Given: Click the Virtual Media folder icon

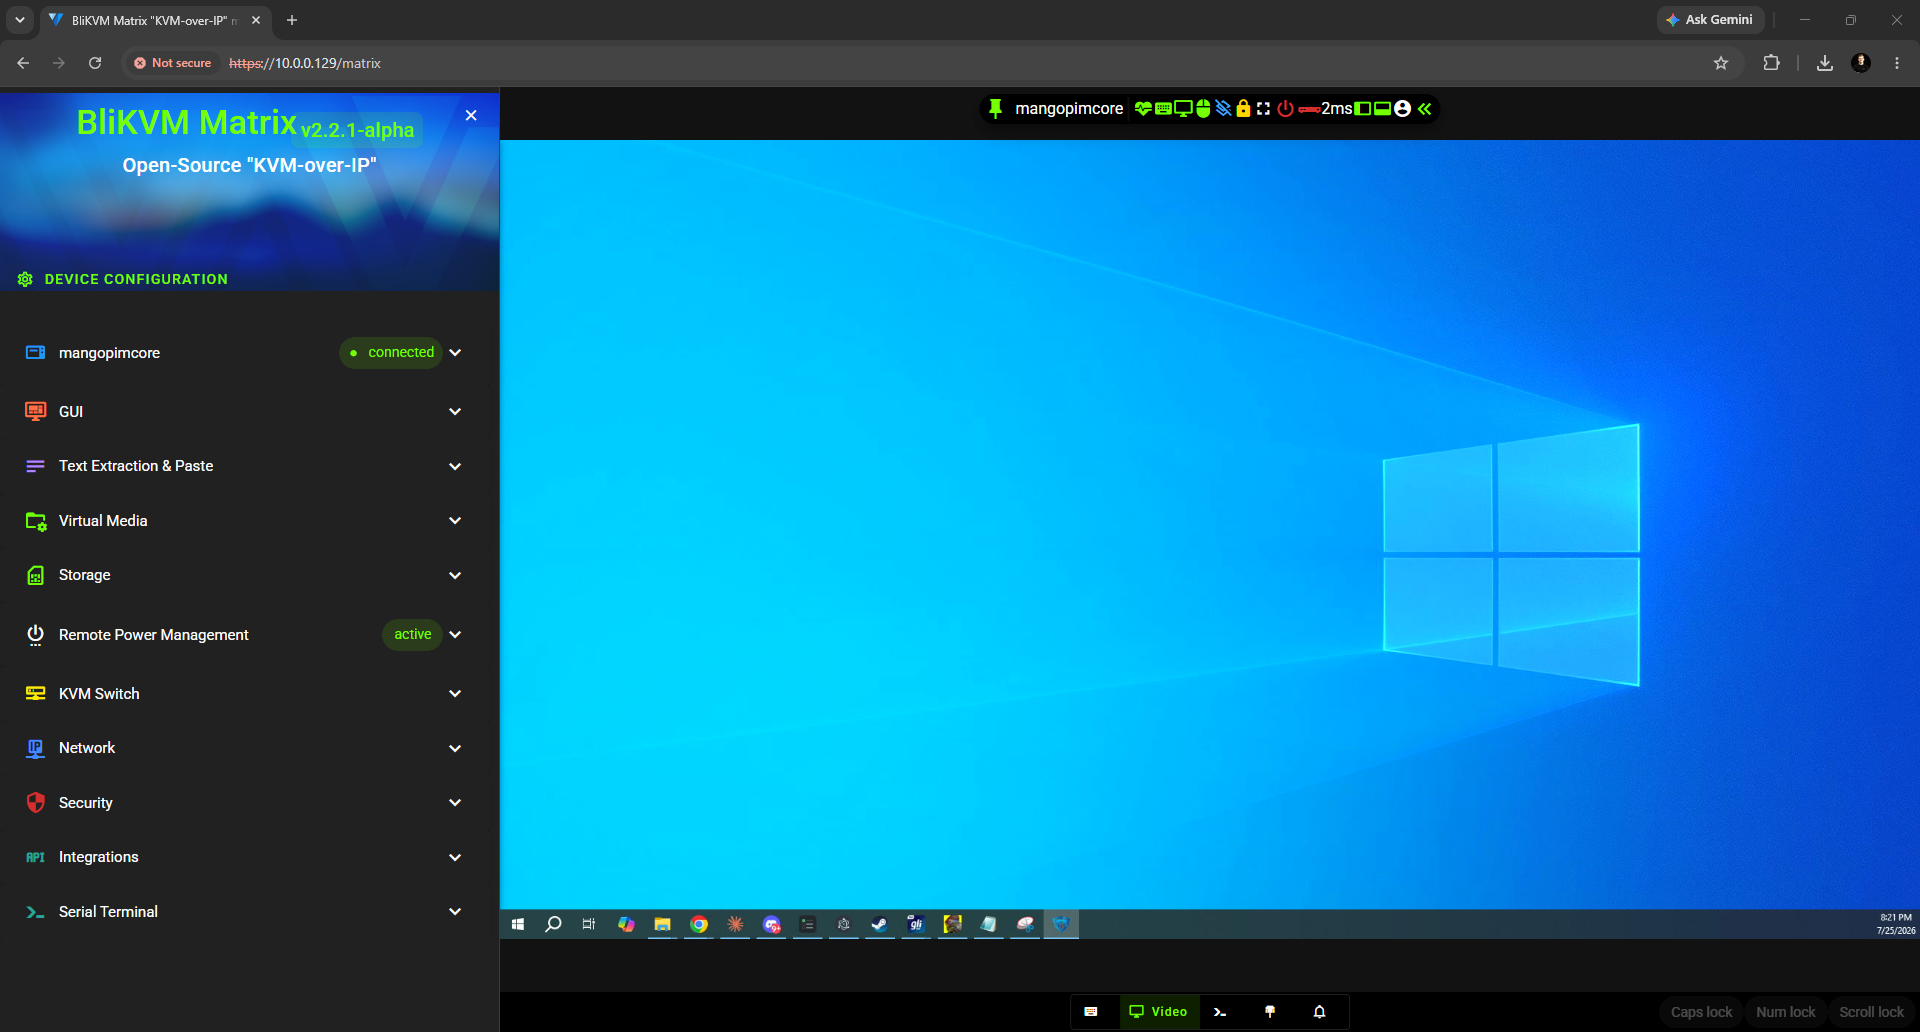Looking at the screenshot, I should point(35,521).
